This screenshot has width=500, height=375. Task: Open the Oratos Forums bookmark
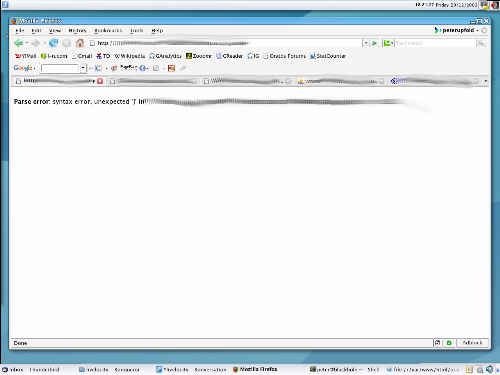click(284, 56)
